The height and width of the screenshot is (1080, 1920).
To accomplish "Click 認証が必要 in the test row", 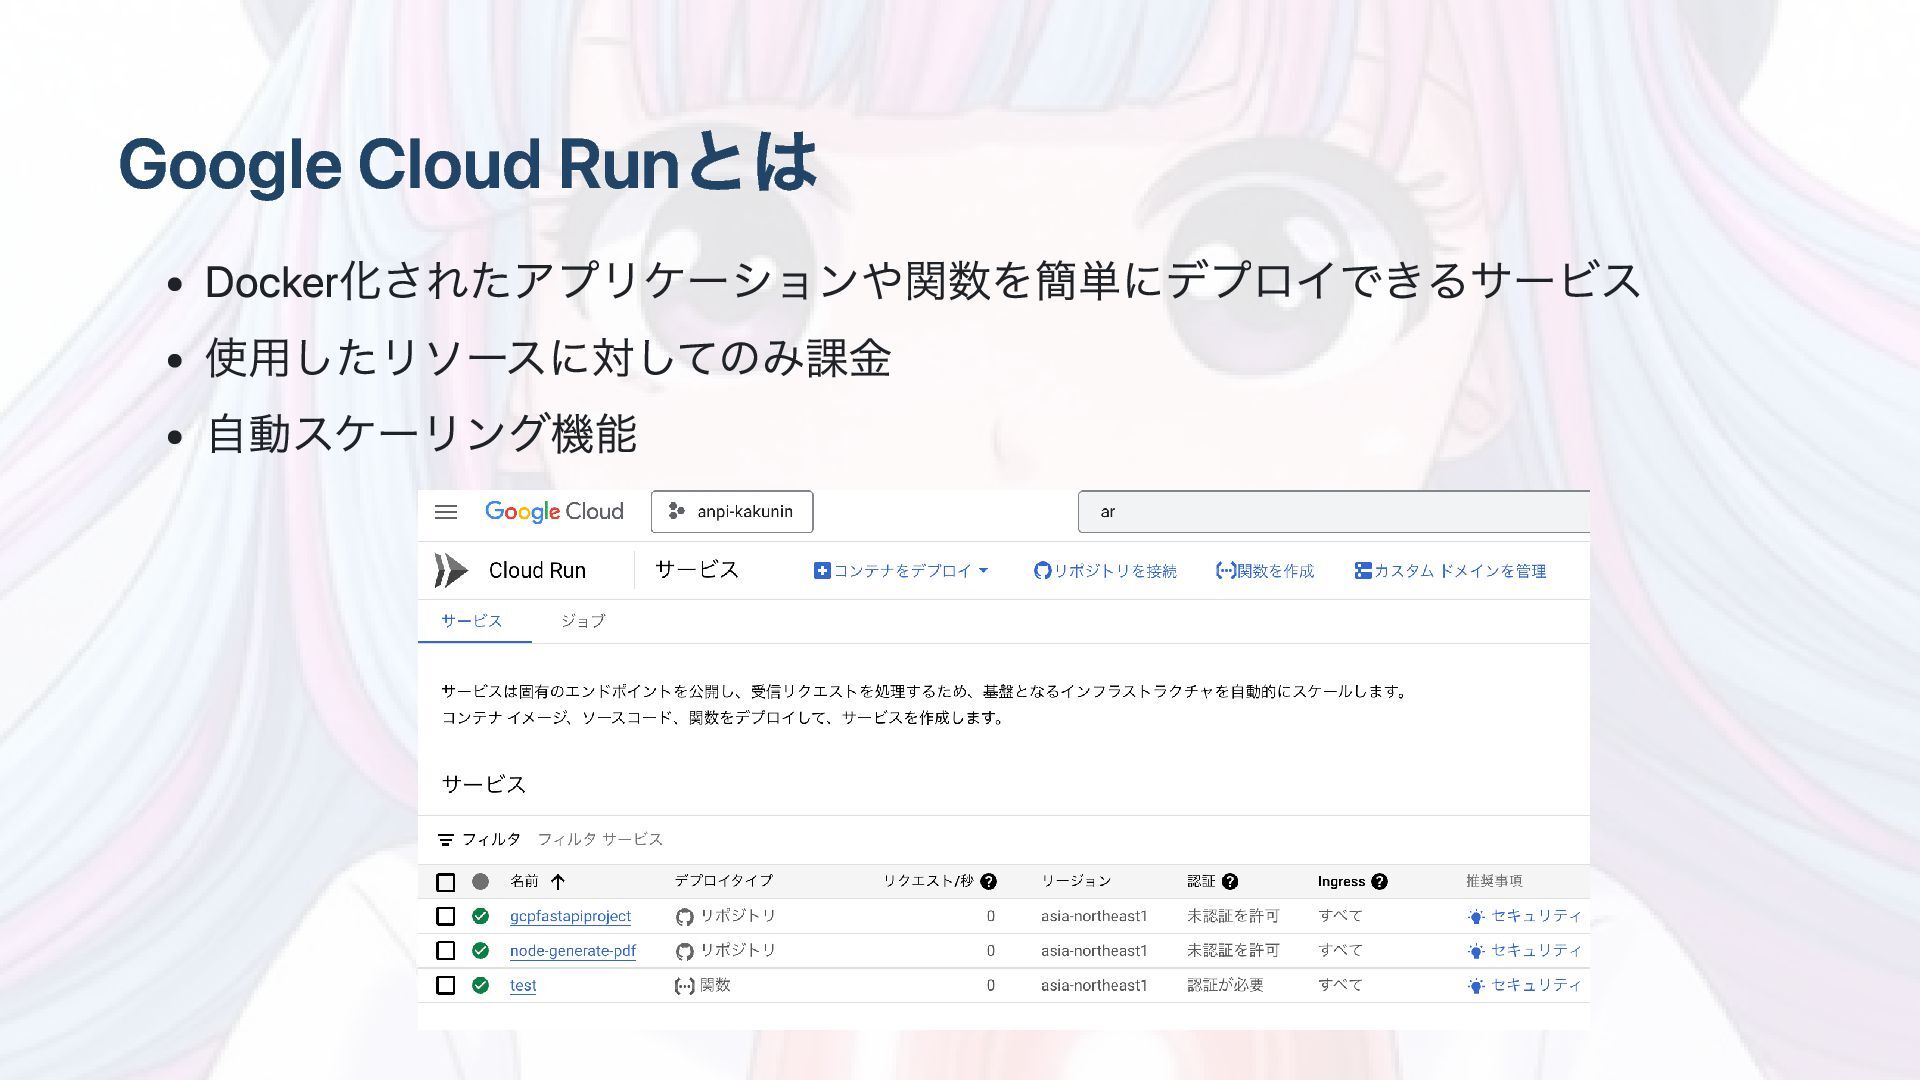I will coord(1225,986).
